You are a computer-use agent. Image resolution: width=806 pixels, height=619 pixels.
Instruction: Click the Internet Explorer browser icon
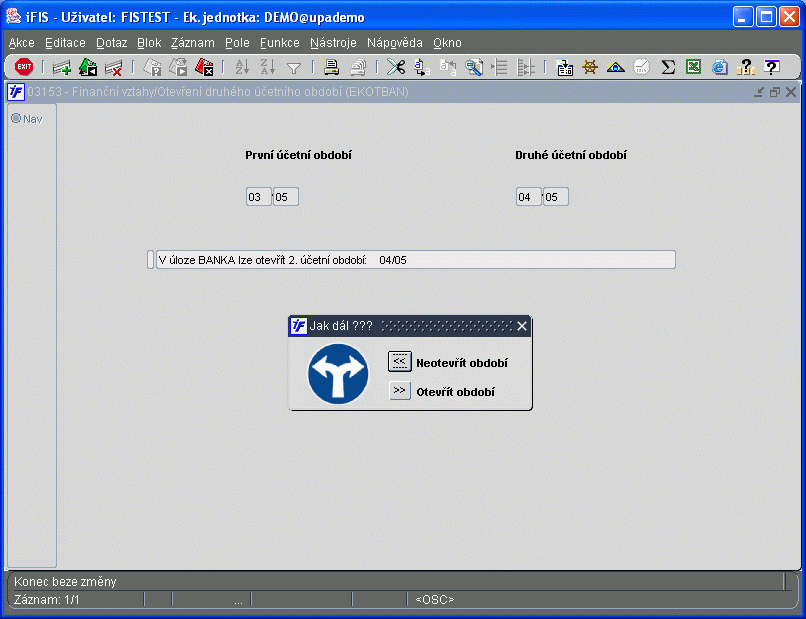[720, 67]
